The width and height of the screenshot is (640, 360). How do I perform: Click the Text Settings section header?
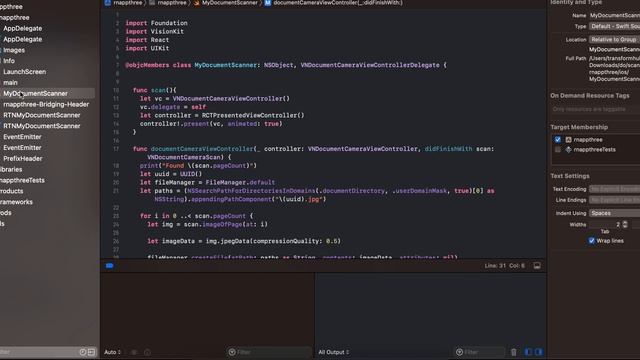pyautogui.click(x=569, y=176)
